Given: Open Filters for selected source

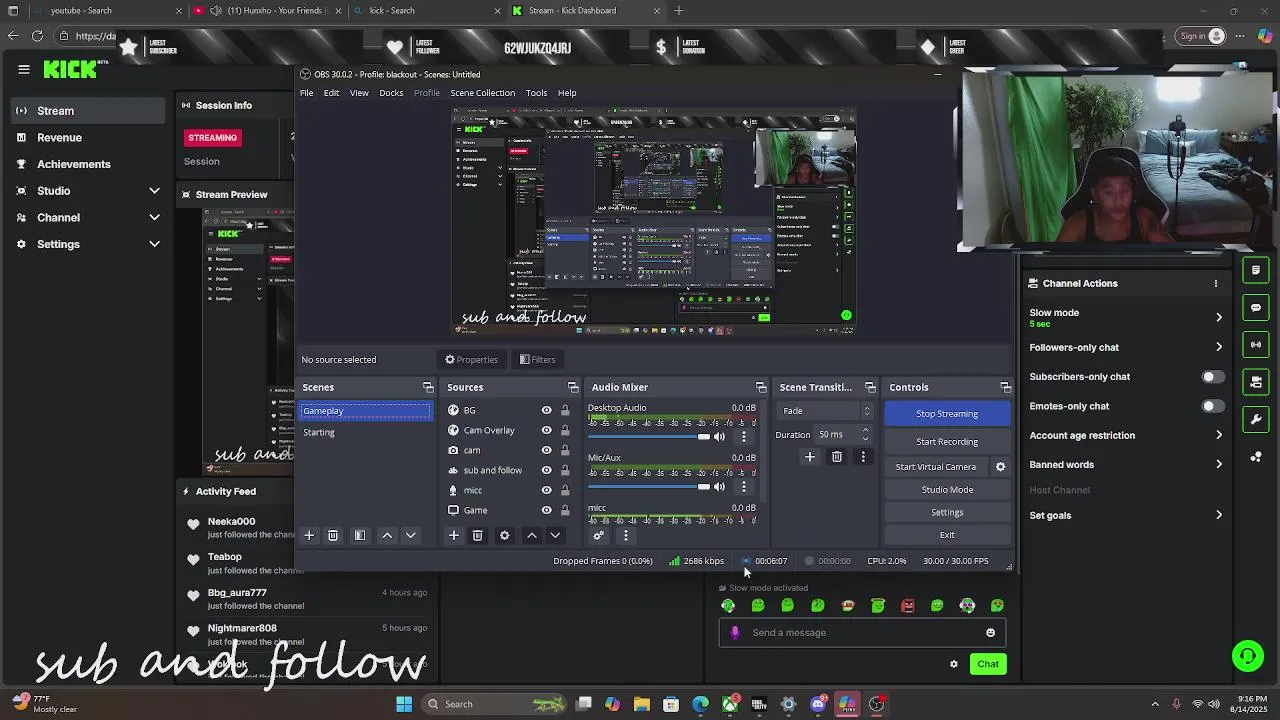Looking at the screenshot, I should [538, 360].
